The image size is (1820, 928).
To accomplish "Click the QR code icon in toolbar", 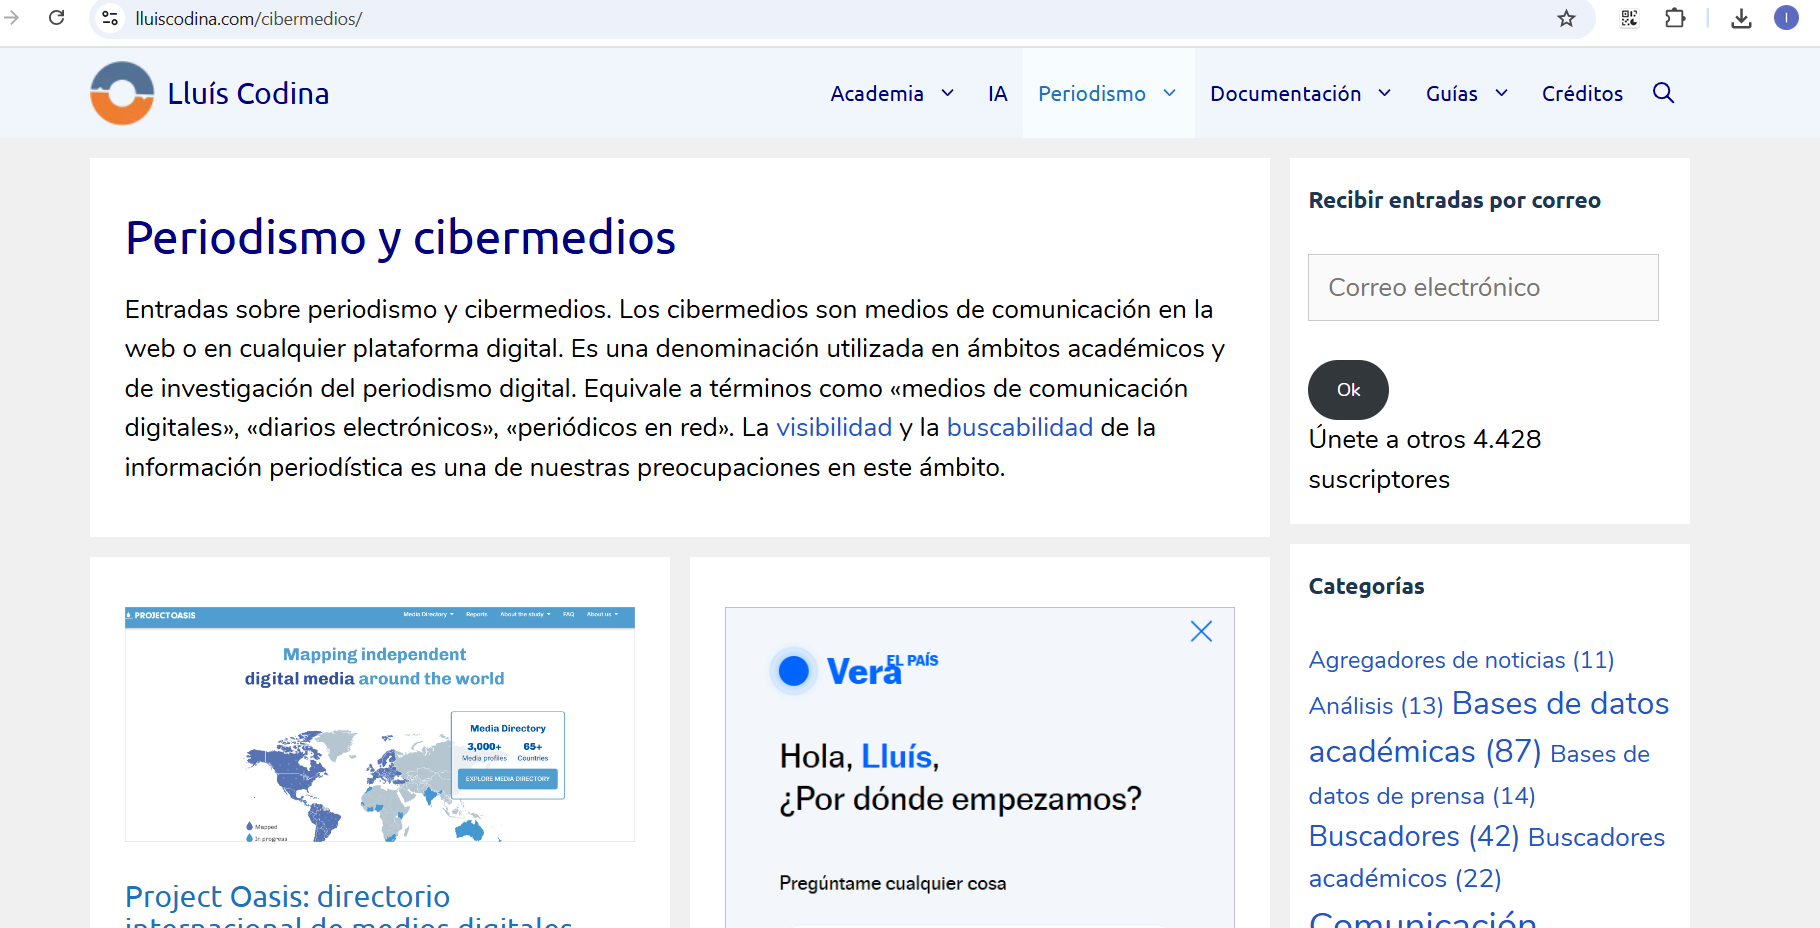I will click(x=1629, y=18).
